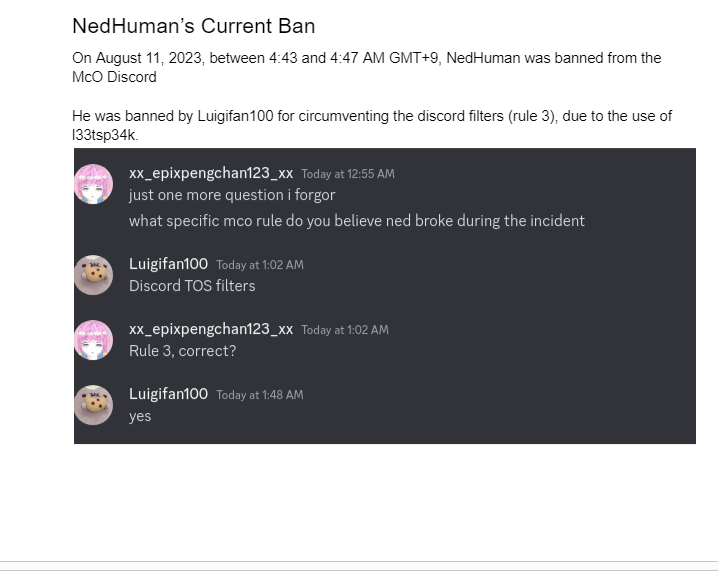This screenshot has height=585, width=718.
Task: Click the paragraph starting On August 11, 2023
Action: point(367,67)
